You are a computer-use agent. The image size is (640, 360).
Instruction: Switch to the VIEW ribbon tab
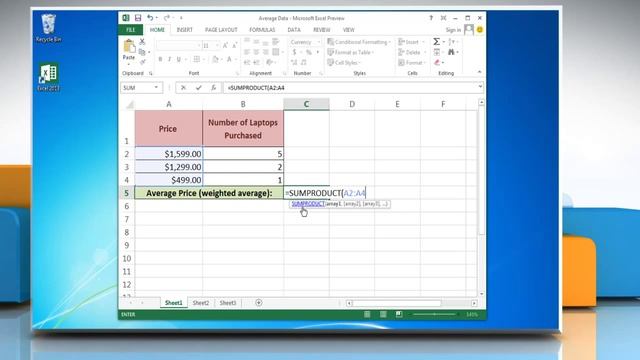(349, 30)
